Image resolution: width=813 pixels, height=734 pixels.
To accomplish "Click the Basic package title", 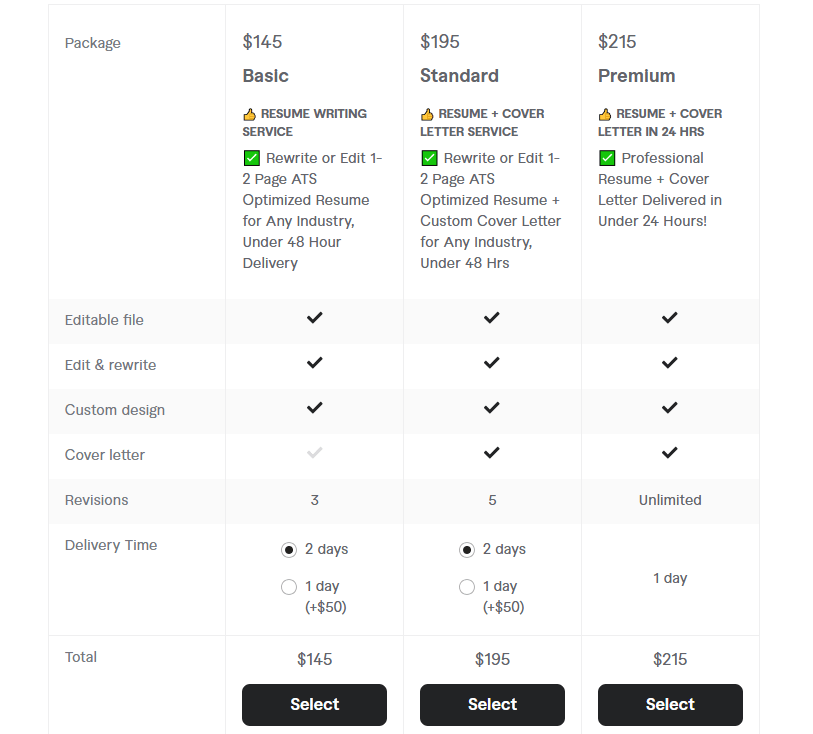I will click(265, 76).
